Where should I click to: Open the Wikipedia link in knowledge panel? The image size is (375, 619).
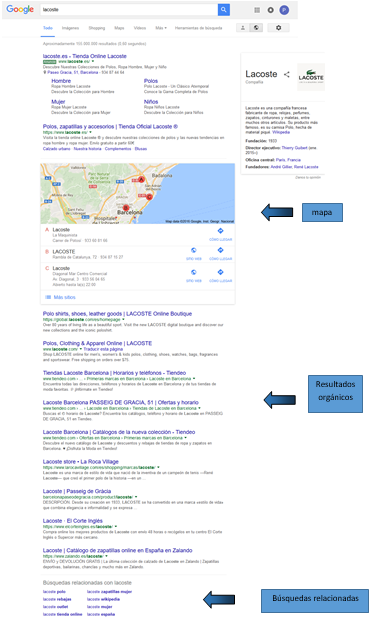(281, 132)
